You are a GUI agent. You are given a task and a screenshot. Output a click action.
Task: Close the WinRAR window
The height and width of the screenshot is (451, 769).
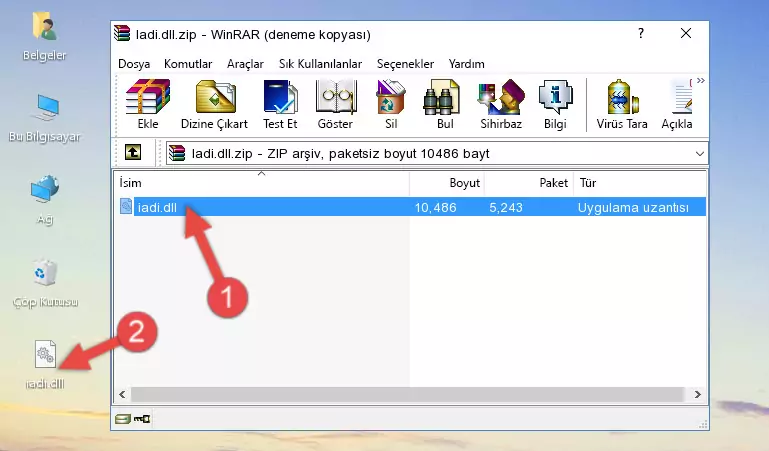click(x=686, y=33)
